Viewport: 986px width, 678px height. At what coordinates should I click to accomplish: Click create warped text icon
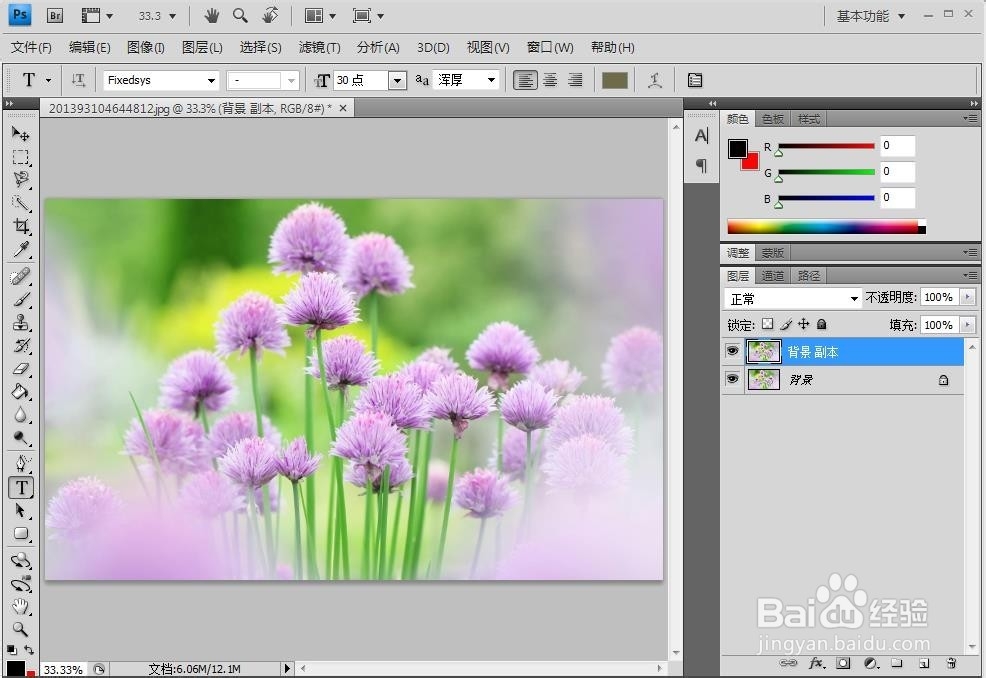tap(655, 80)
